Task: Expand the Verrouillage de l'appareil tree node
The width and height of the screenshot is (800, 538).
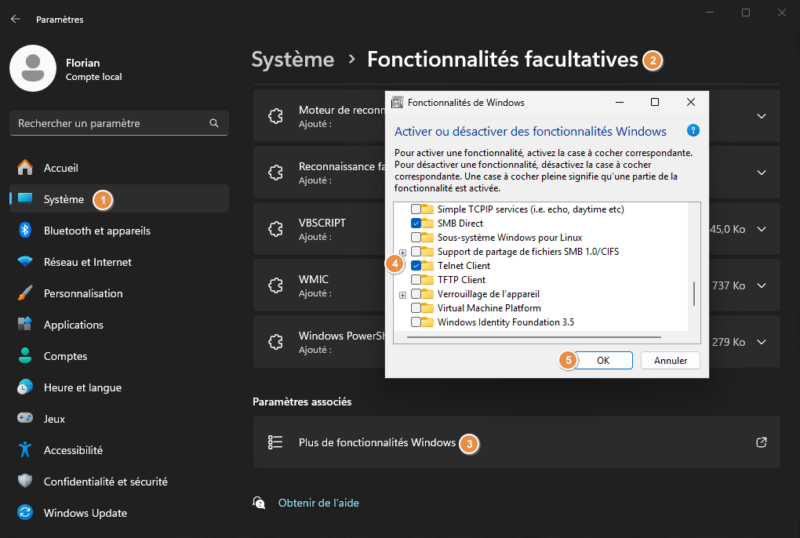Action: (403, 295)
